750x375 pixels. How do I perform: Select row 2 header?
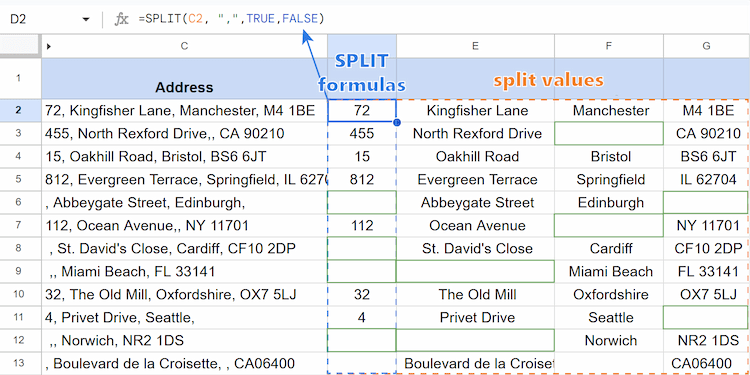18,110
